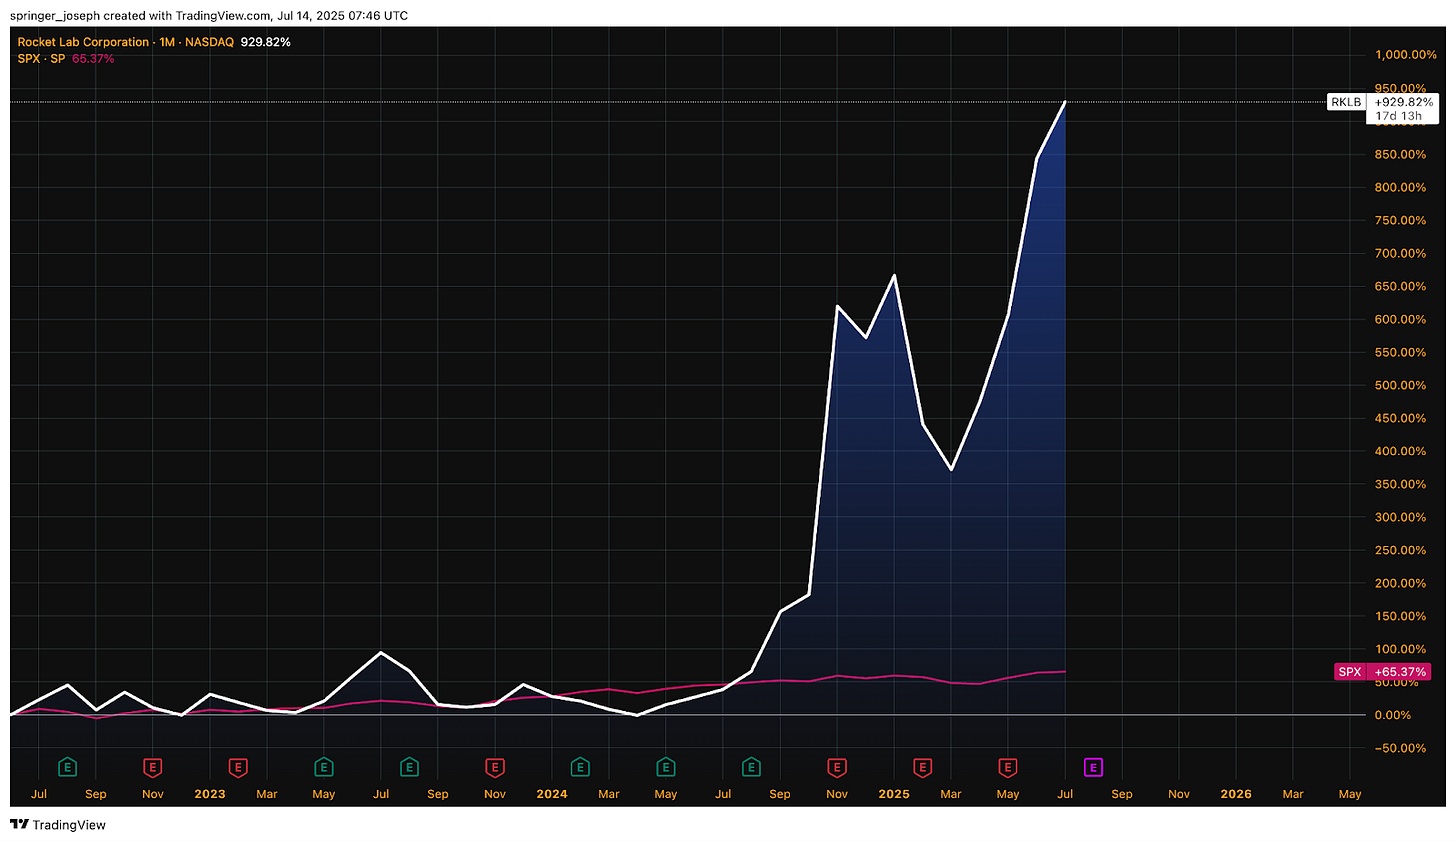Click the 2025 year label on time axis
The image size is (1456, 842).
pos(894,794)
